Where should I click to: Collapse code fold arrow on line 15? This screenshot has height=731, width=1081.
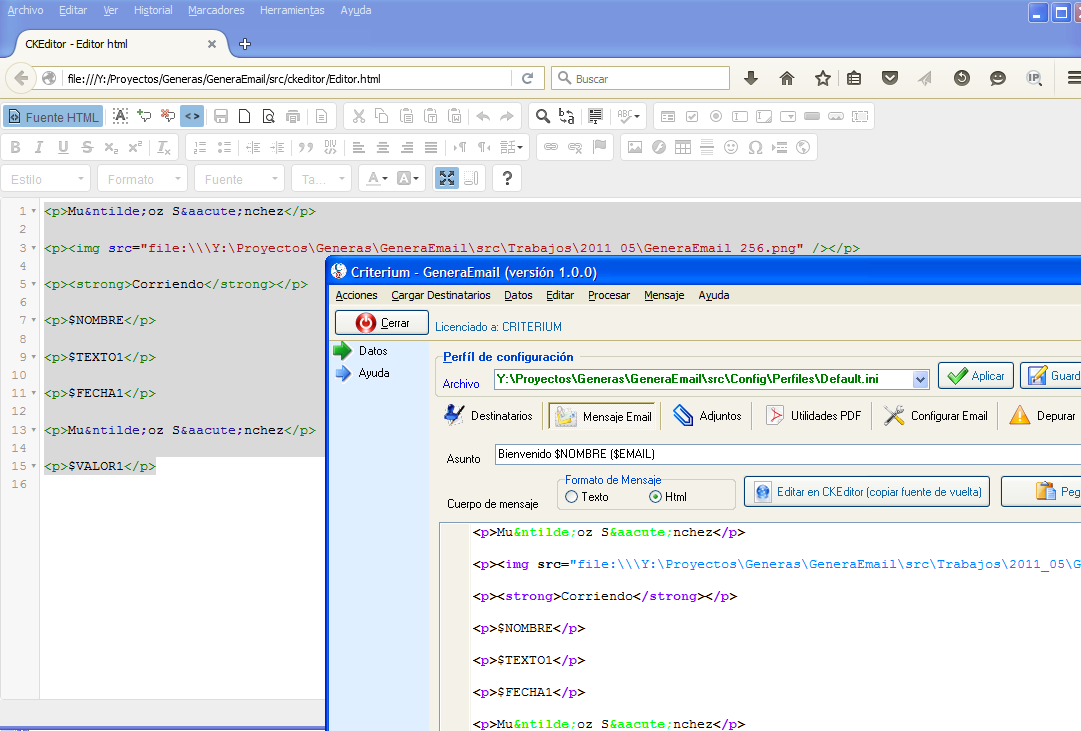click(33, 466)
